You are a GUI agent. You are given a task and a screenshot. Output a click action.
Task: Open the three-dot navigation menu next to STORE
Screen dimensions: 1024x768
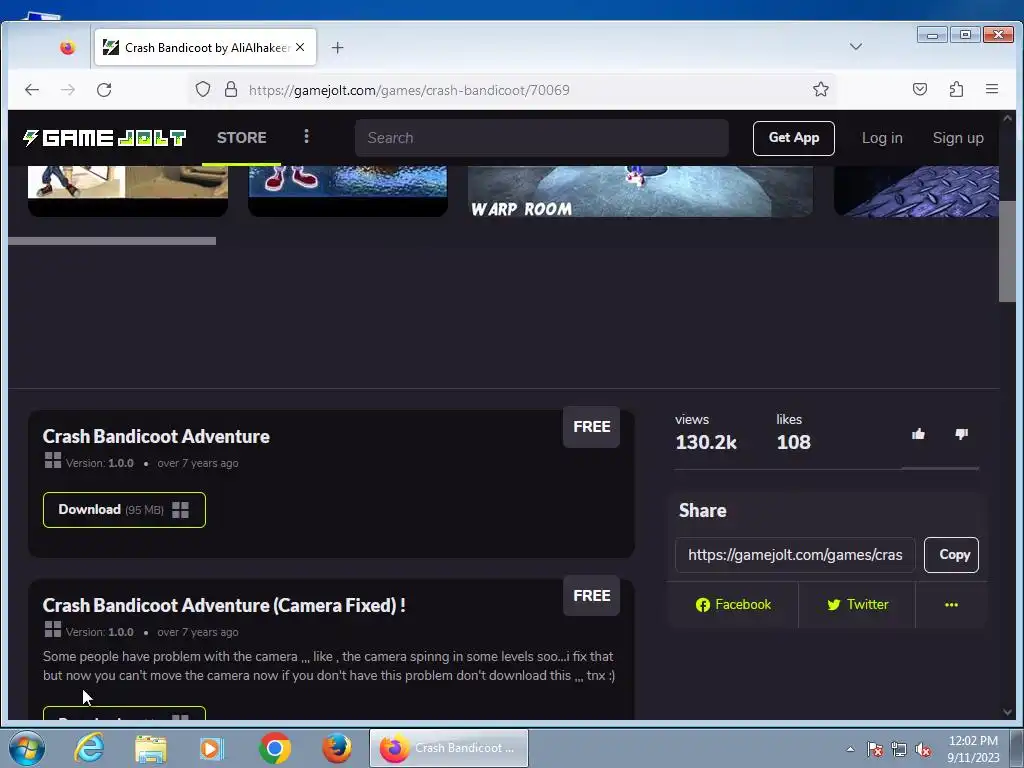click(306, 136)
